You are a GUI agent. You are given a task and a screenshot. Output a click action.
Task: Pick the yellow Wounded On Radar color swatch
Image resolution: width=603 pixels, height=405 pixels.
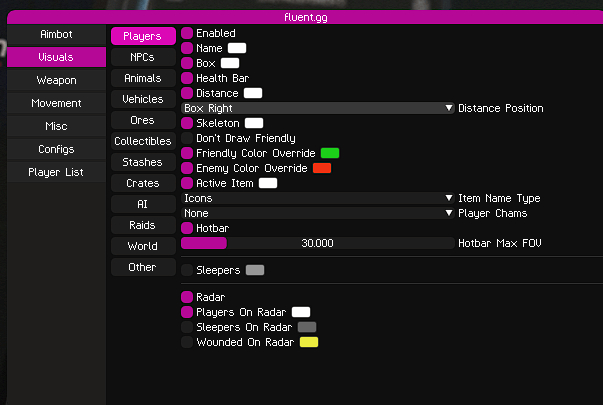pos(309,342)
